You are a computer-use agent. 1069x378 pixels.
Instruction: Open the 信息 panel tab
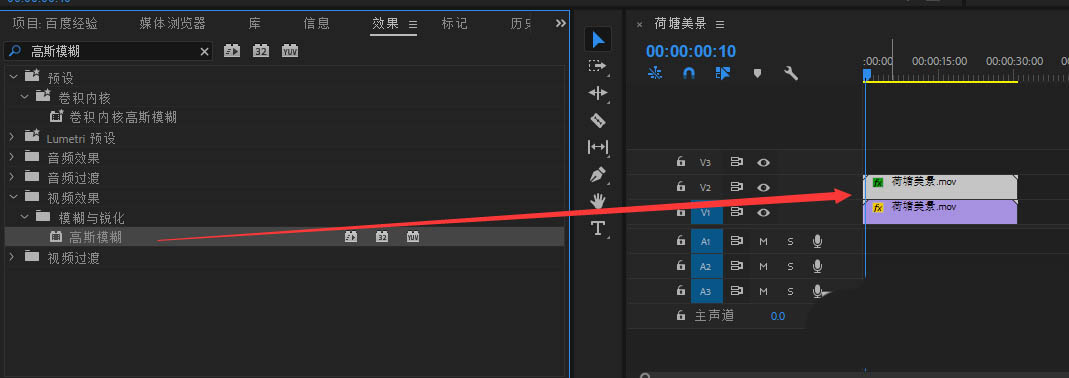point(316,24)
